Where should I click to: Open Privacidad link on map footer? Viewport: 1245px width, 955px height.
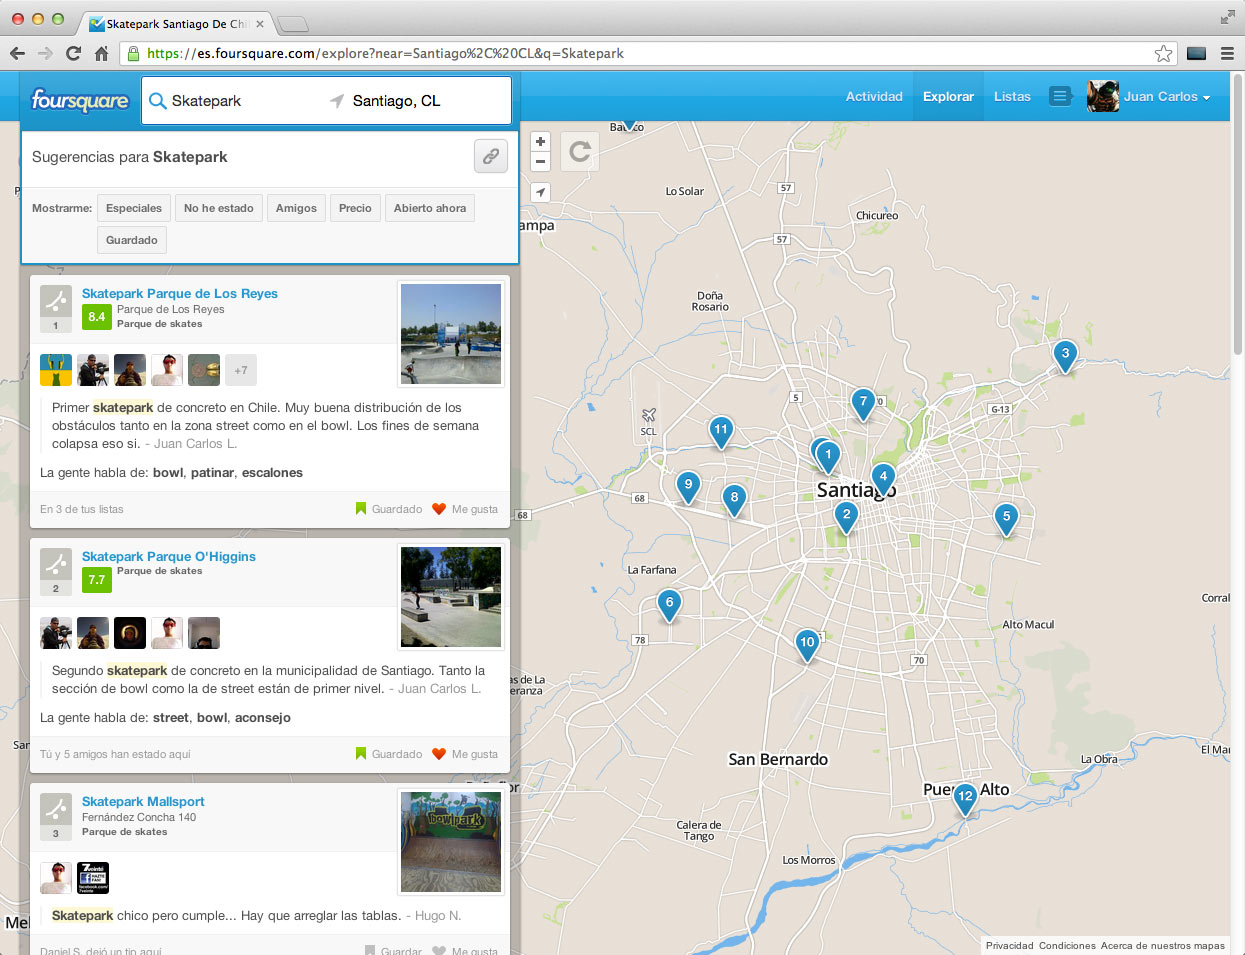pos(1010,945)
